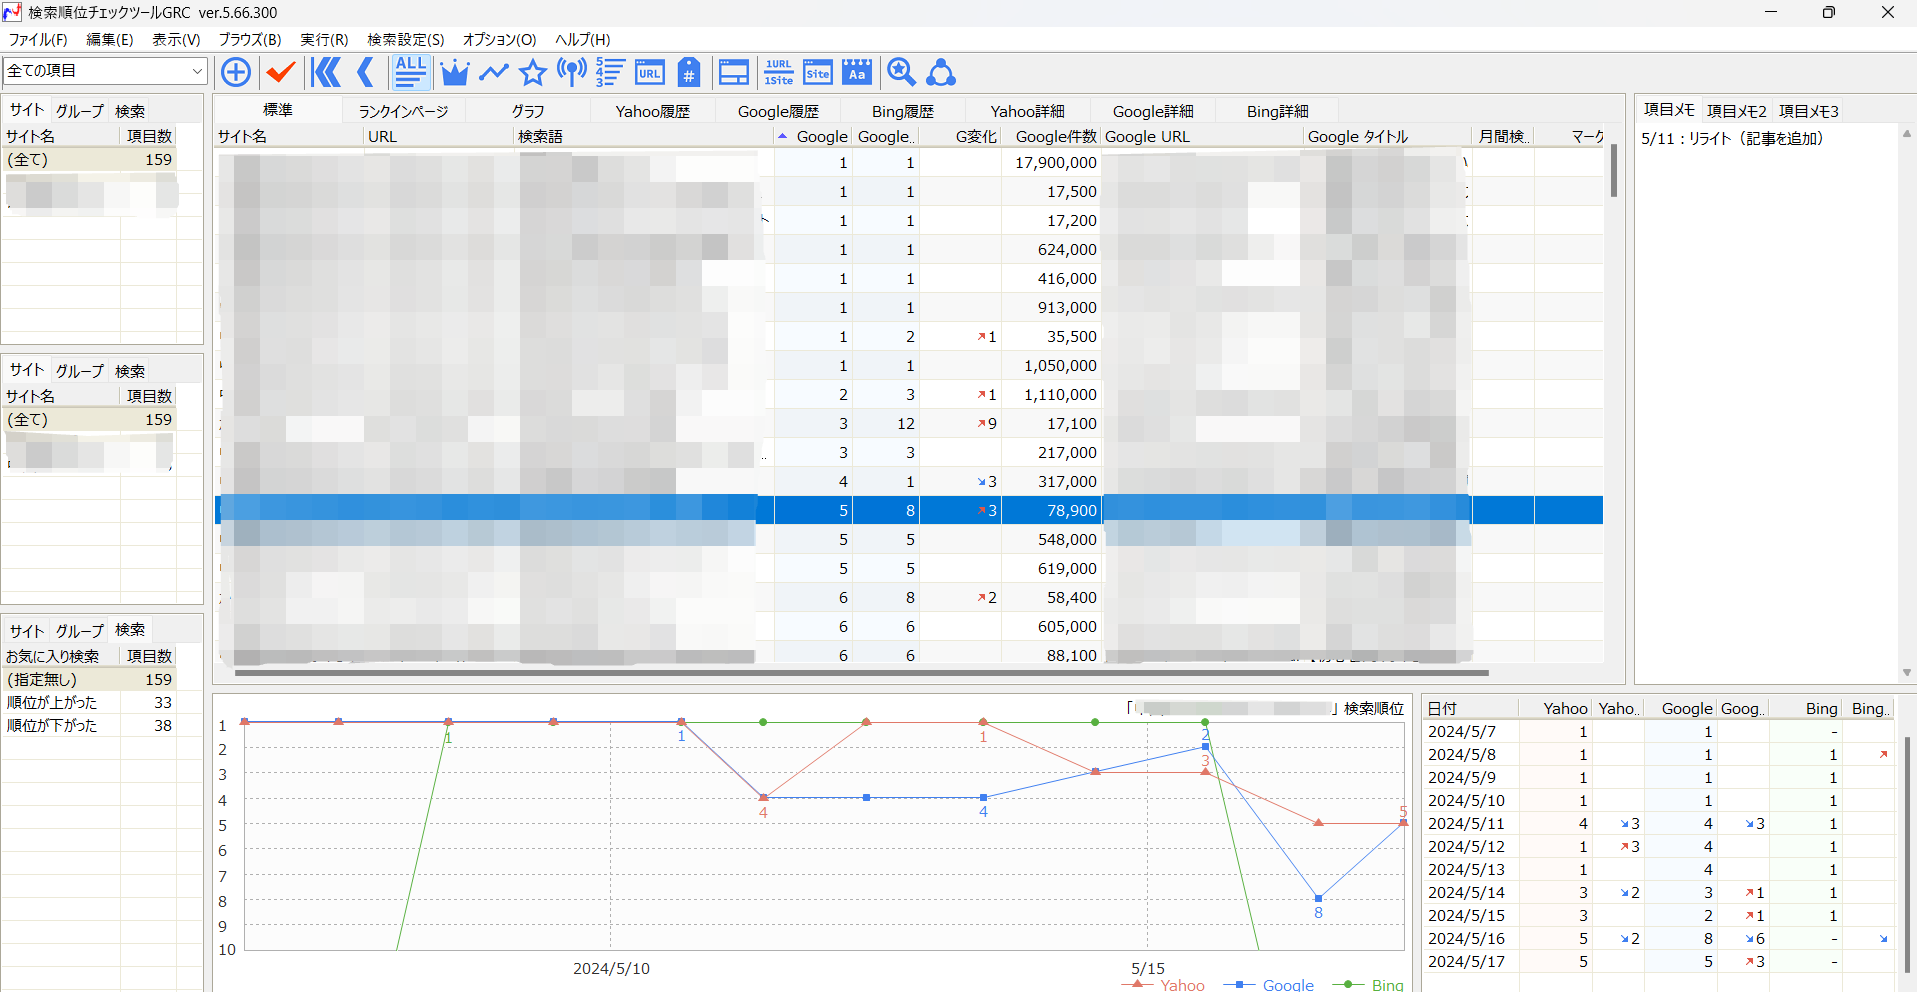Viewport: 1917px width, 992px height.
Task: Click the 5-4-3 numbered list icon
Action: pos(610,72)
